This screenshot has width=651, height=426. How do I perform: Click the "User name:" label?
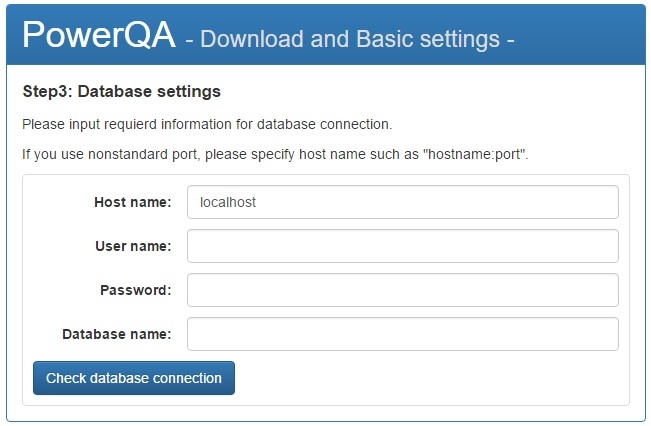(x=133, y=246)
